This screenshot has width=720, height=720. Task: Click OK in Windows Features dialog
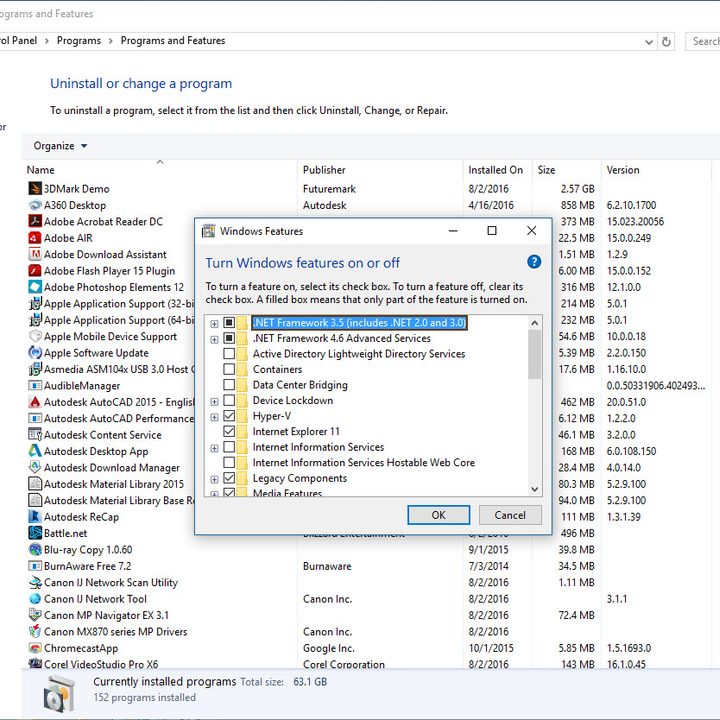pyautogui.click(x=439, y=515)
